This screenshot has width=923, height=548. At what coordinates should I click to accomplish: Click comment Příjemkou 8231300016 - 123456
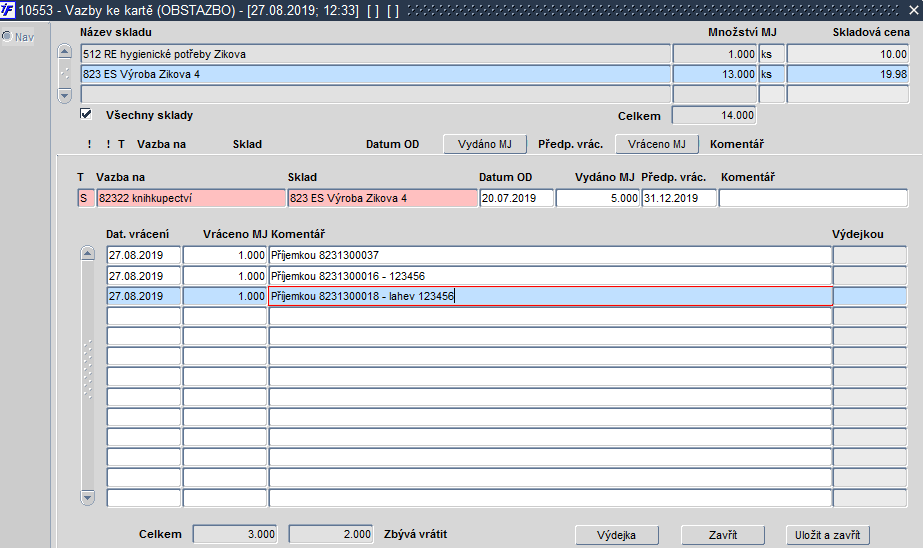point(550,276)
